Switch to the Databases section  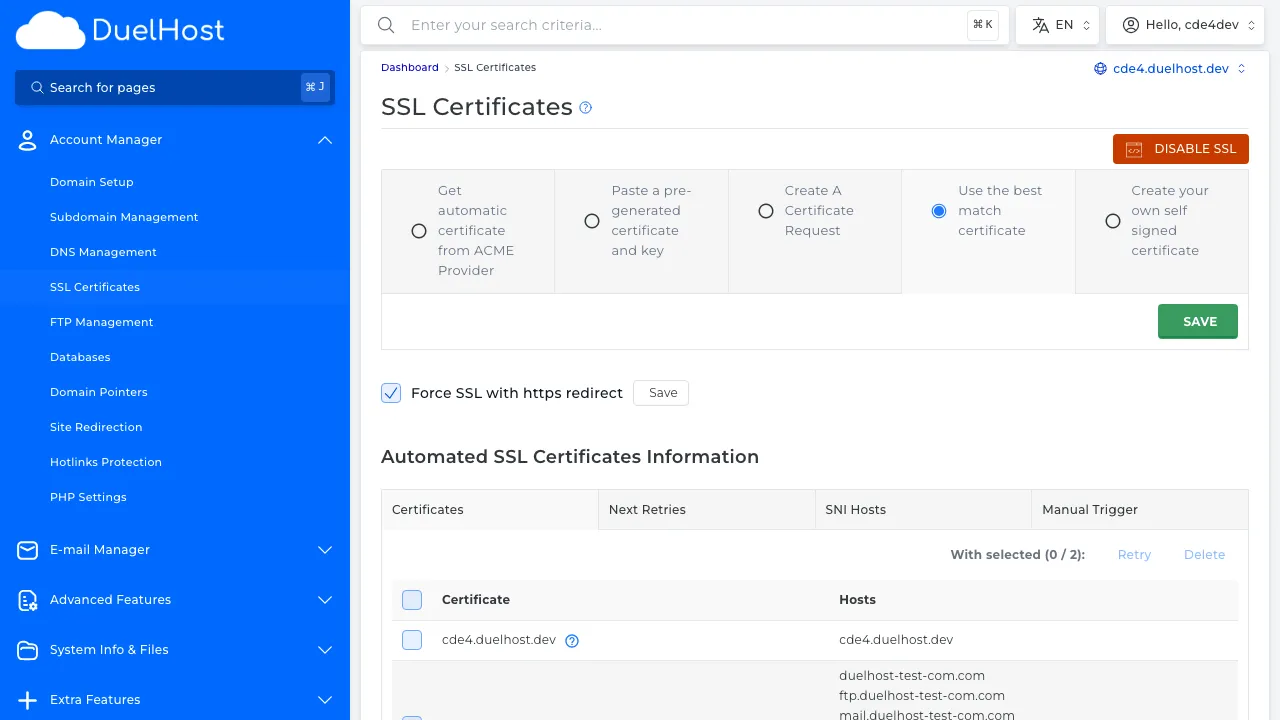tap(79, 357)
